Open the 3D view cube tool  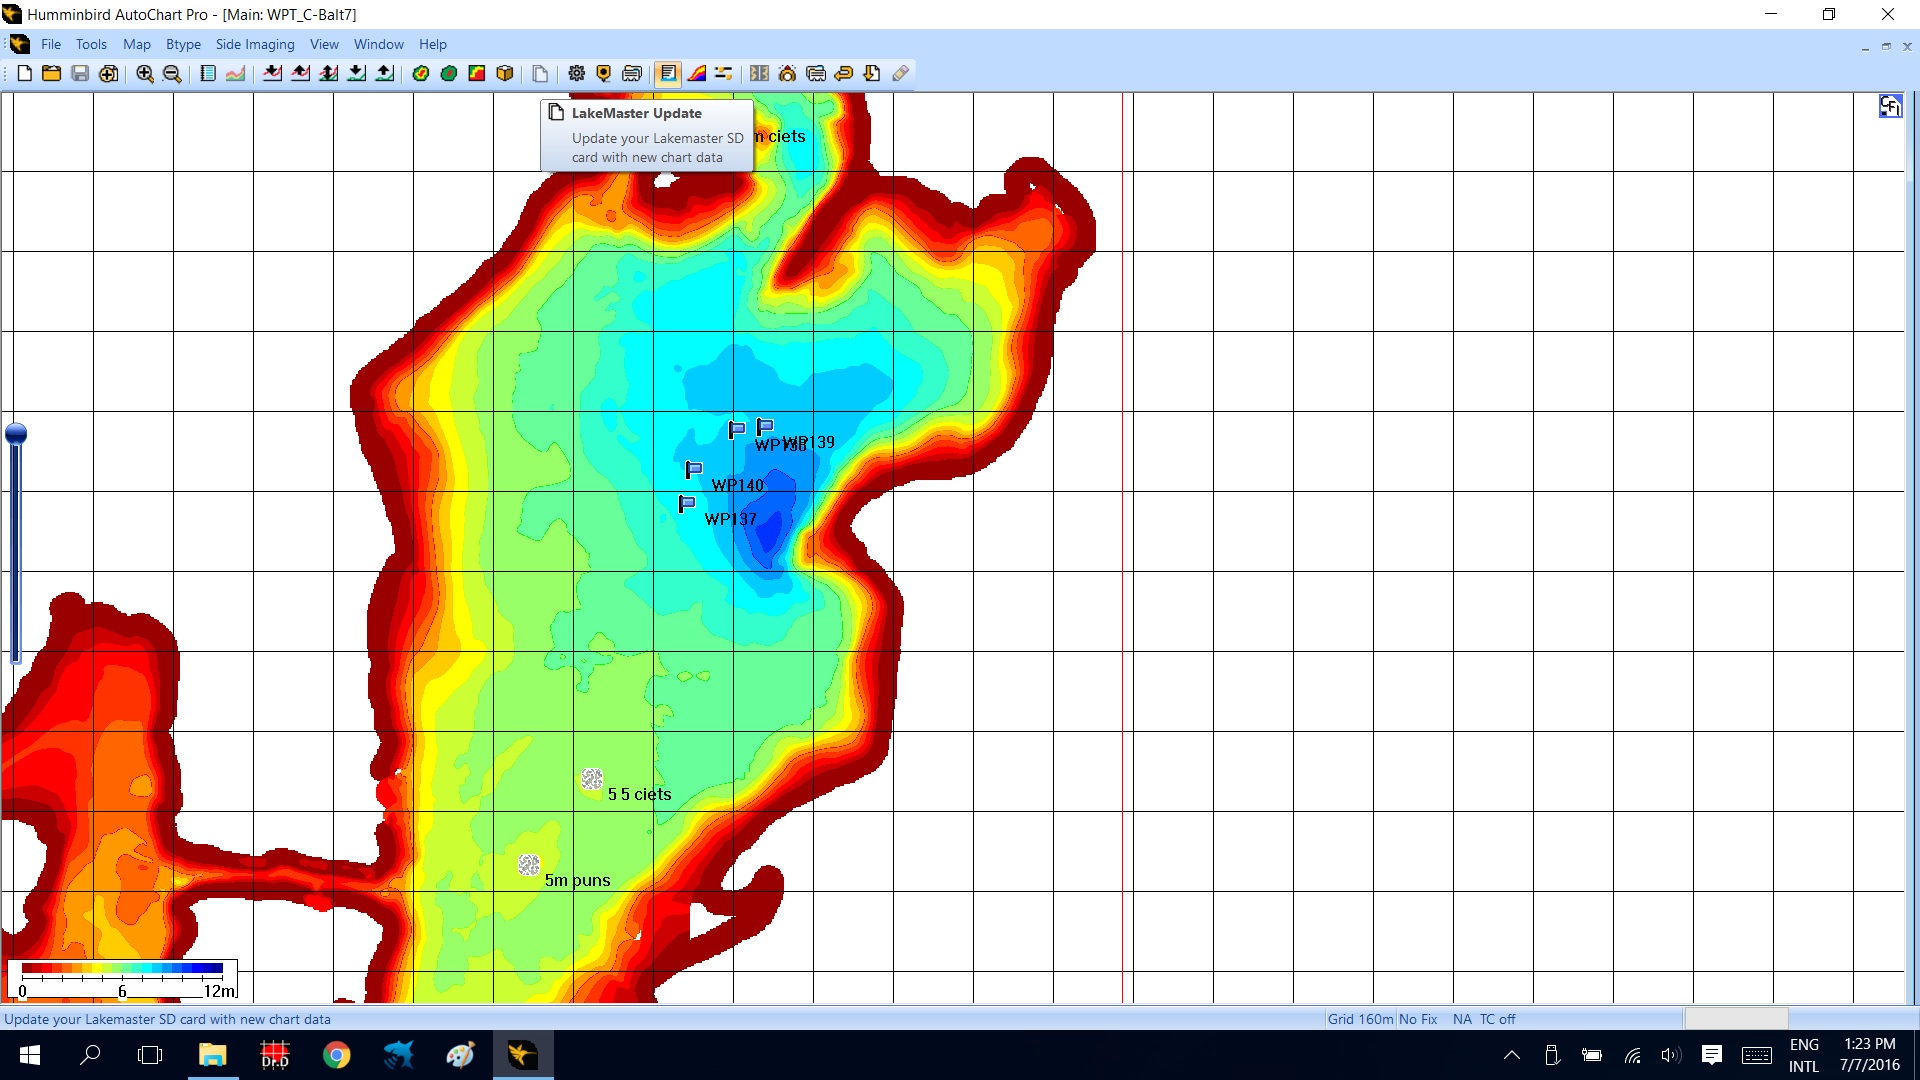505,73
